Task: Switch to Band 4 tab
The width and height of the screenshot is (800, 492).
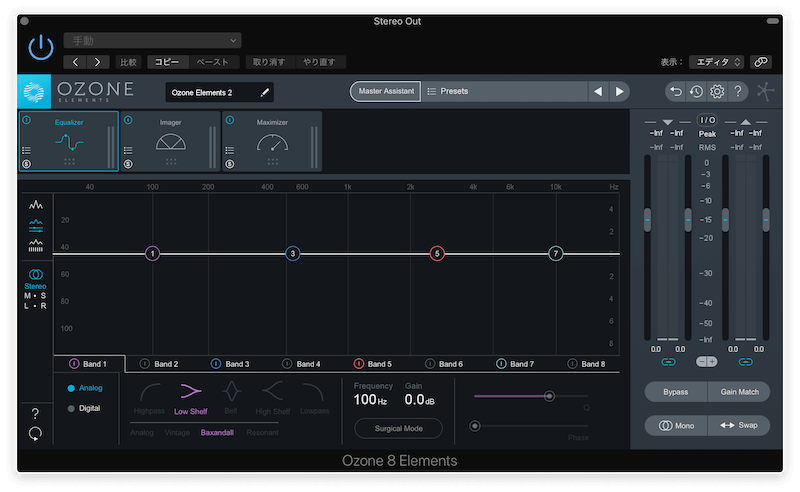Action: 302,364
